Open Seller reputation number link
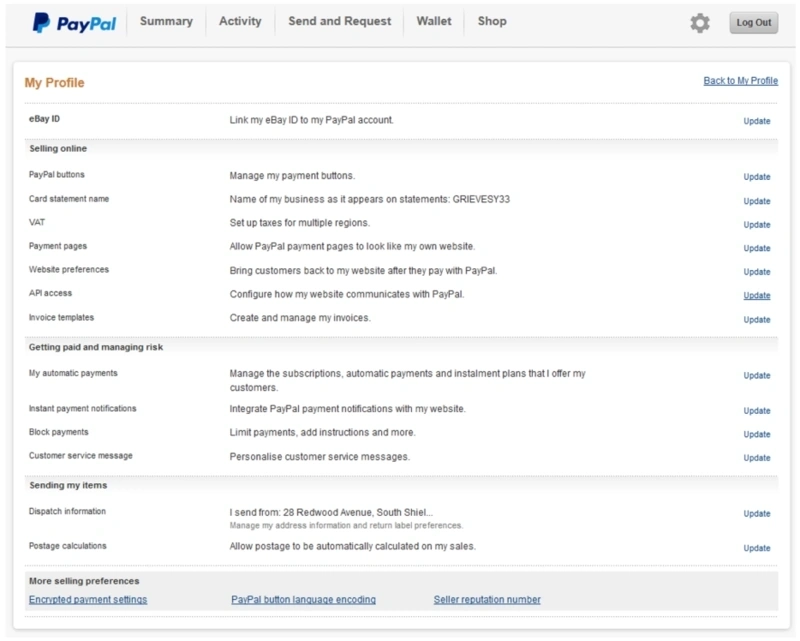Screen dimensions: 800x641 487,600
